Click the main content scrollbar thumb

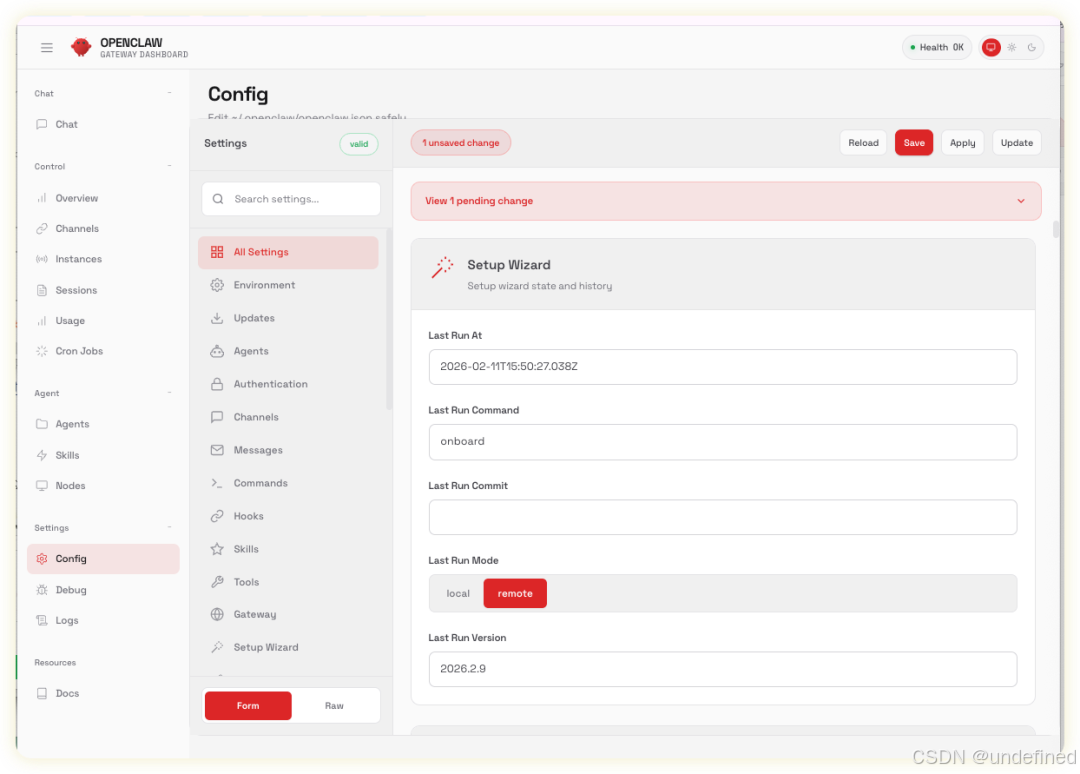click(x=1056, y=229)
